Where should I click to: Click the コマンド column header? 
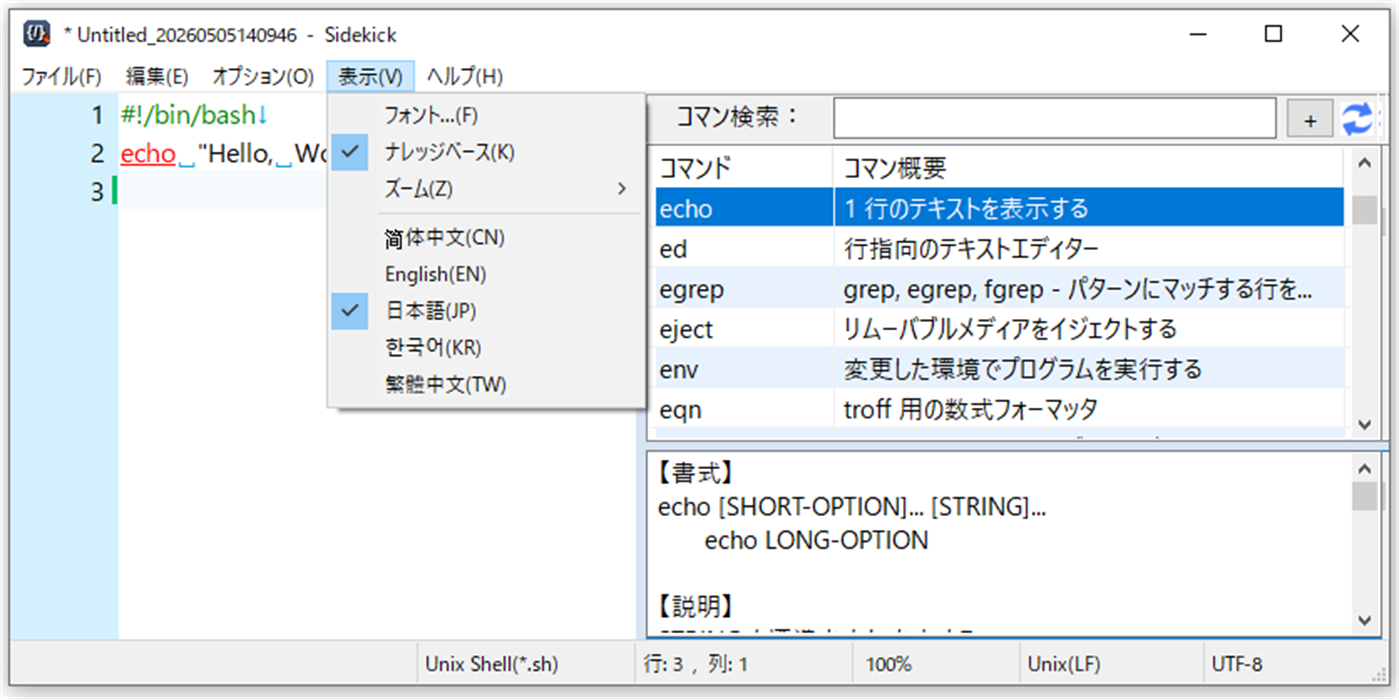coord(742,168)
